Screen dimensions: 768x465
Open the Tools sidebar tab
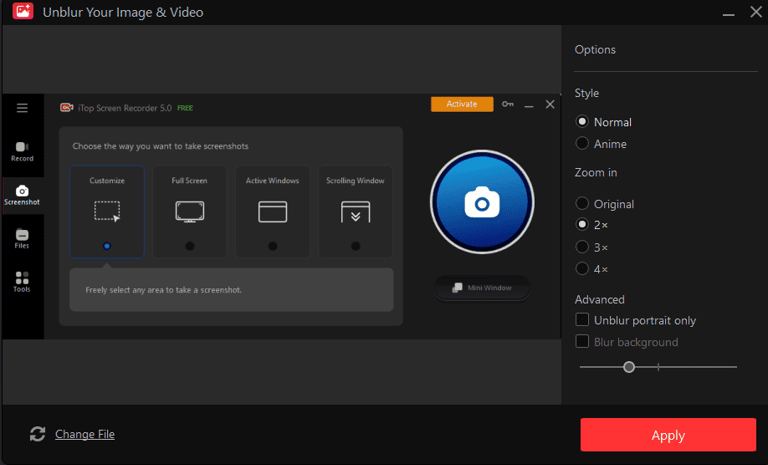[22, 282]
